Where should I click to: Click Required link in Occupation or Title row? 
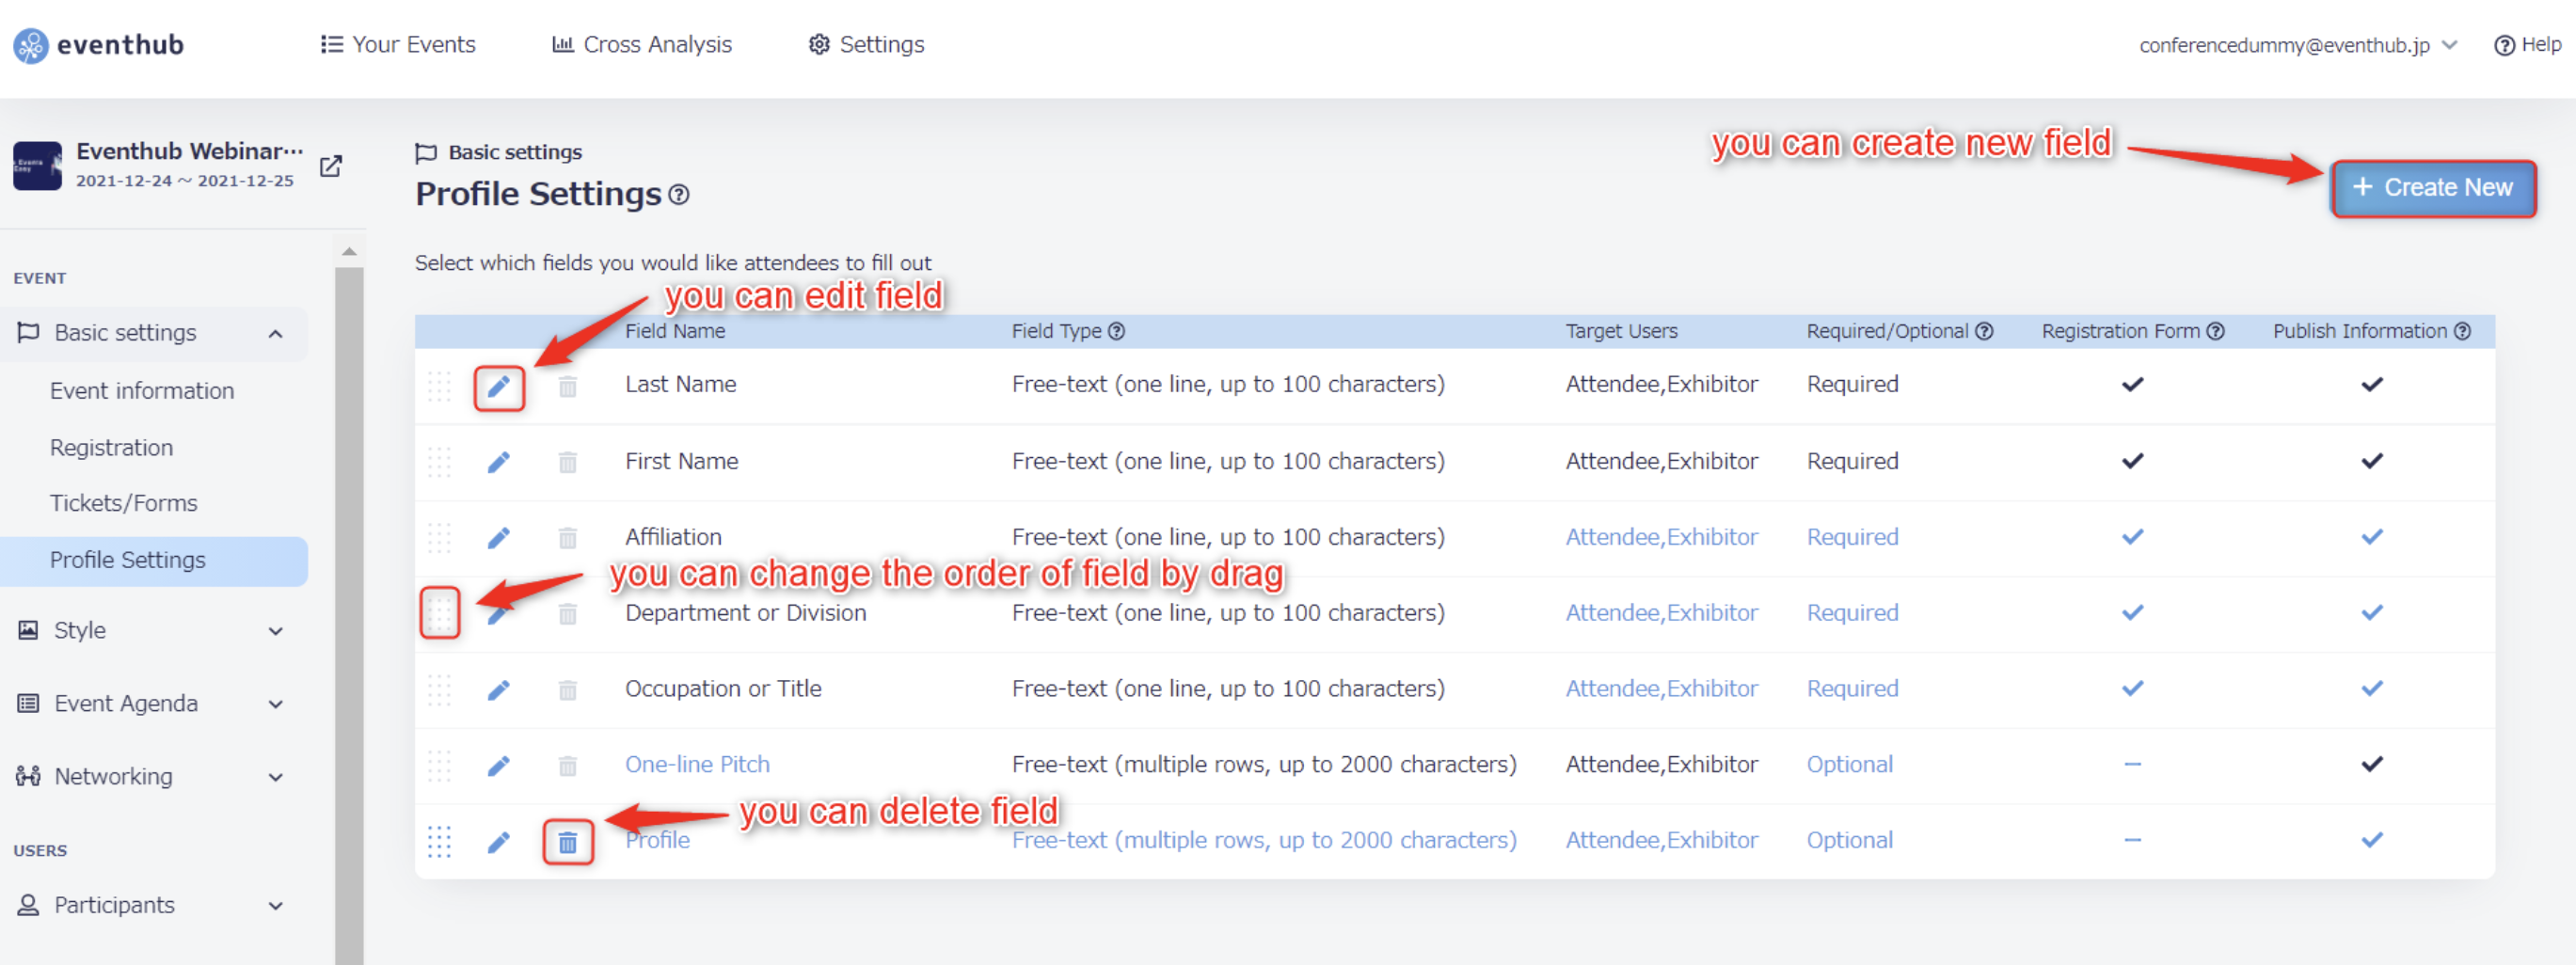1852,689
